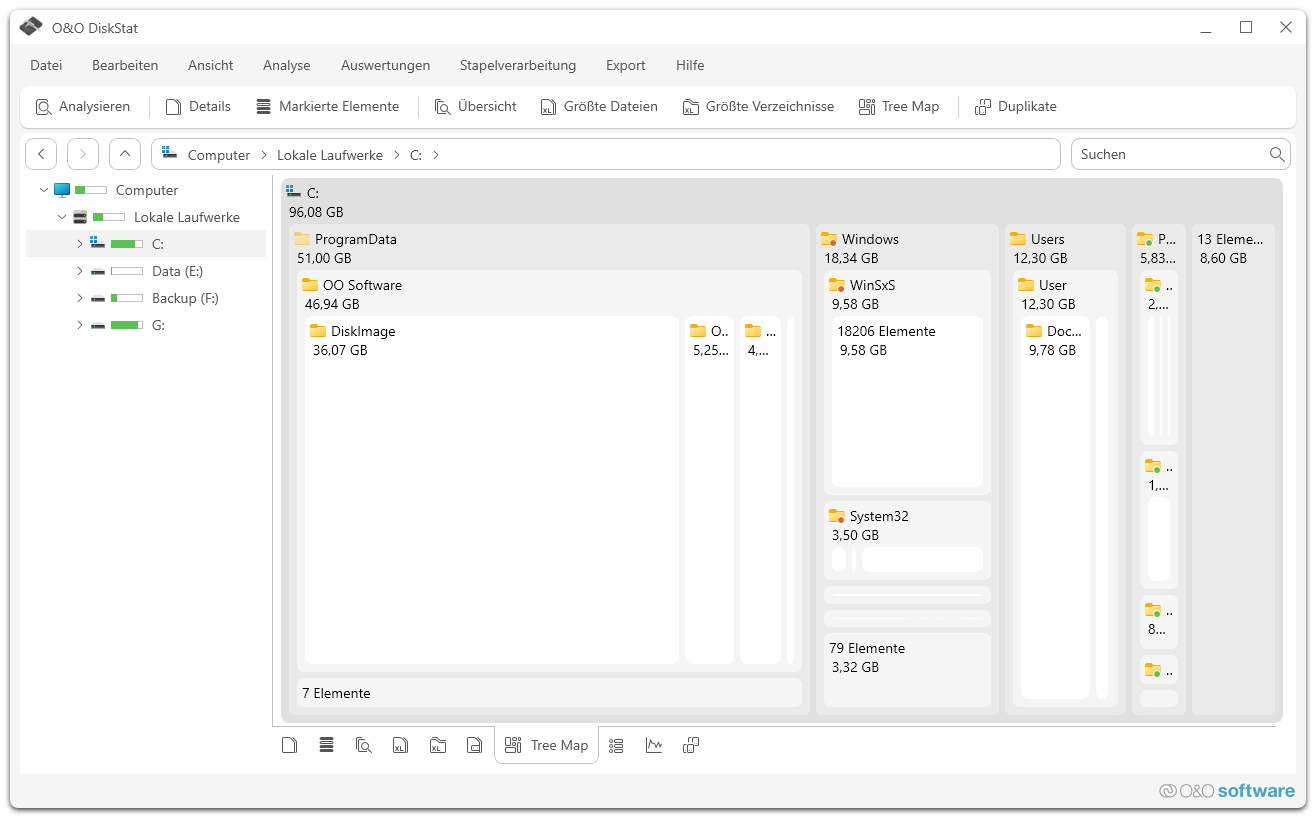Image resolution: width=1316 pixels, height=818 pixels.
Task: Click breadcrumb chevron after C:
Action: click(436, 155)
